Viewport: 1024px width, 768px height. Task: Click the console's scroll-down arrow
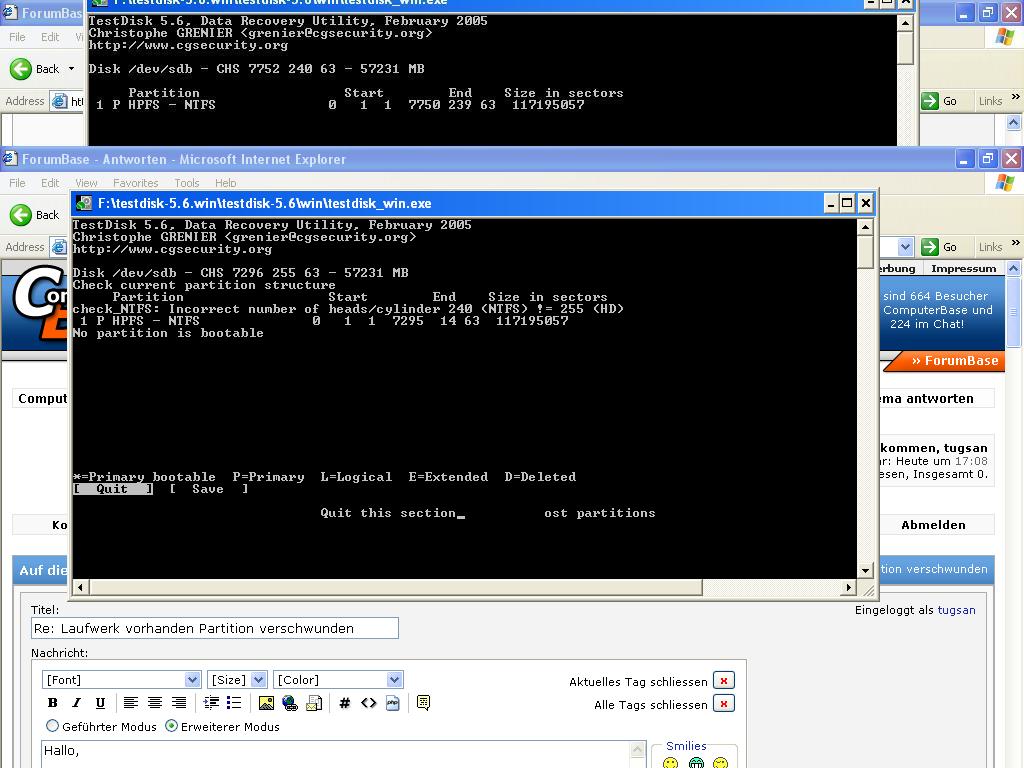865,570
